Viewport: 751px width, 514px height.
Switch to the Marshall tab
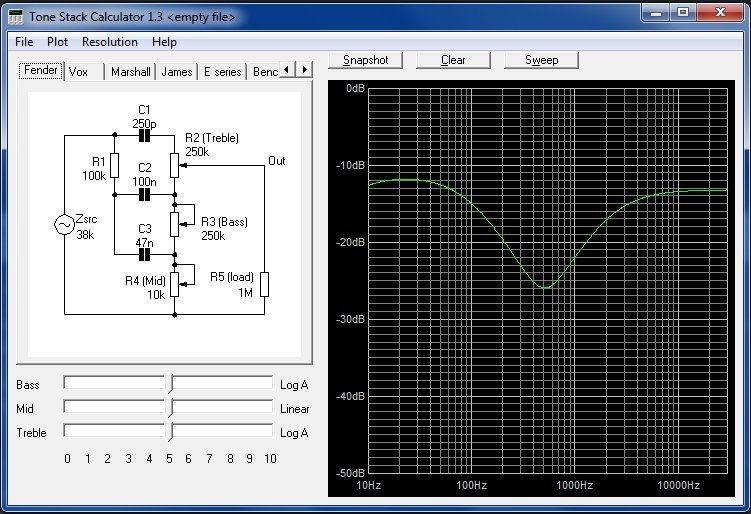click(x=130, y=72)
